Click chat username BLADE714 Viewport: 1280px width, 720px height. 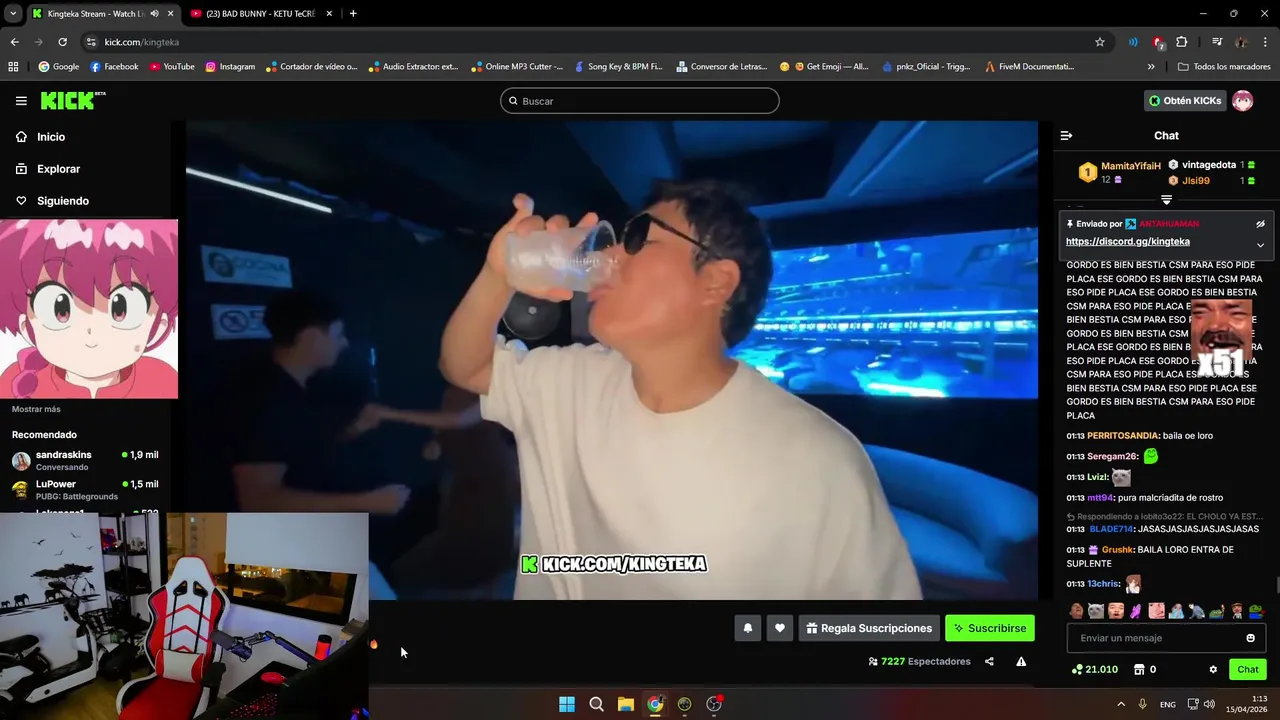click(x=1111, y=529)
